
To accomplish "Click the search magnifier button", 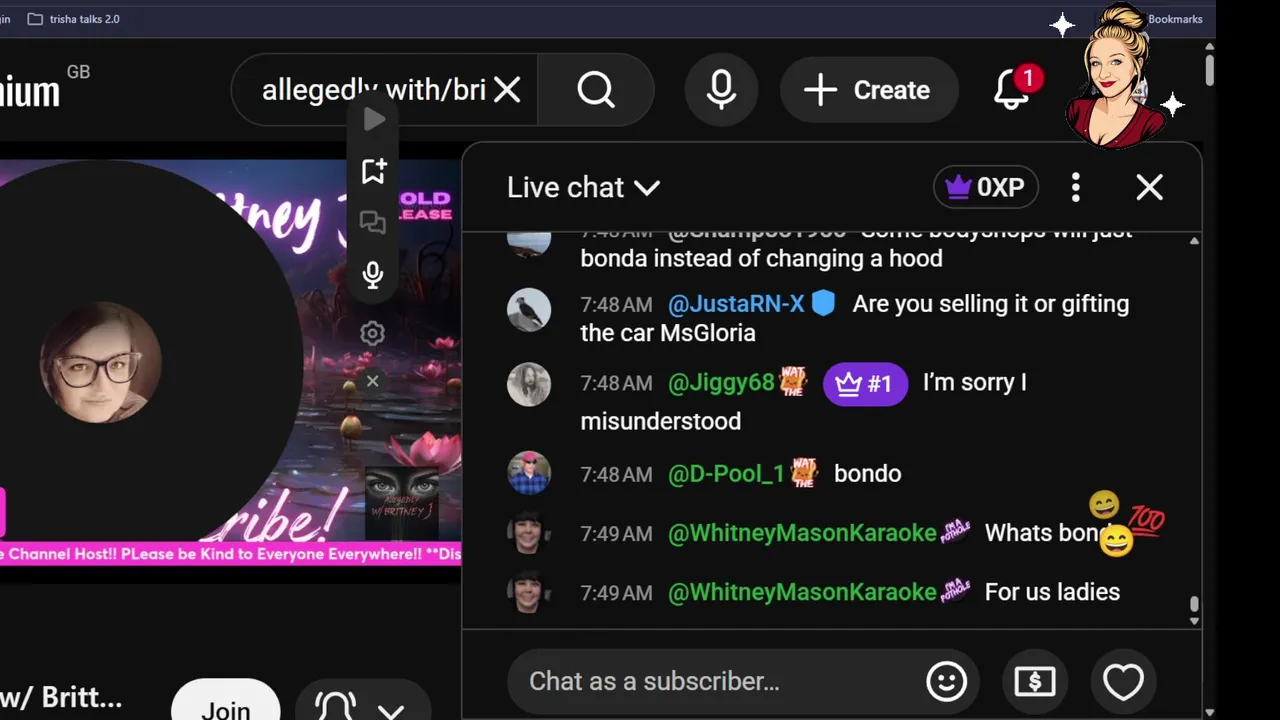I will (596, 90).
